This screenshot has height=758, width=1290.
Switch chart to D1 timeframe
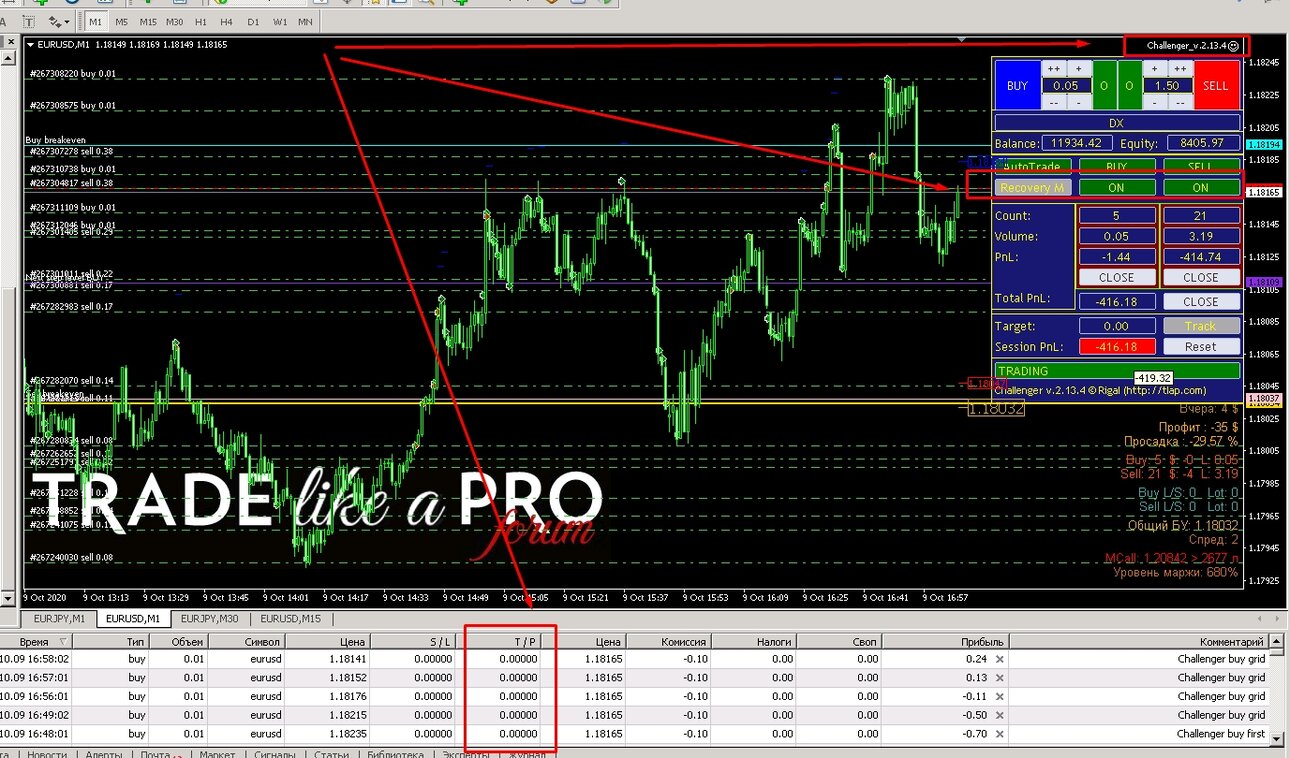click(x=253, y=21)
